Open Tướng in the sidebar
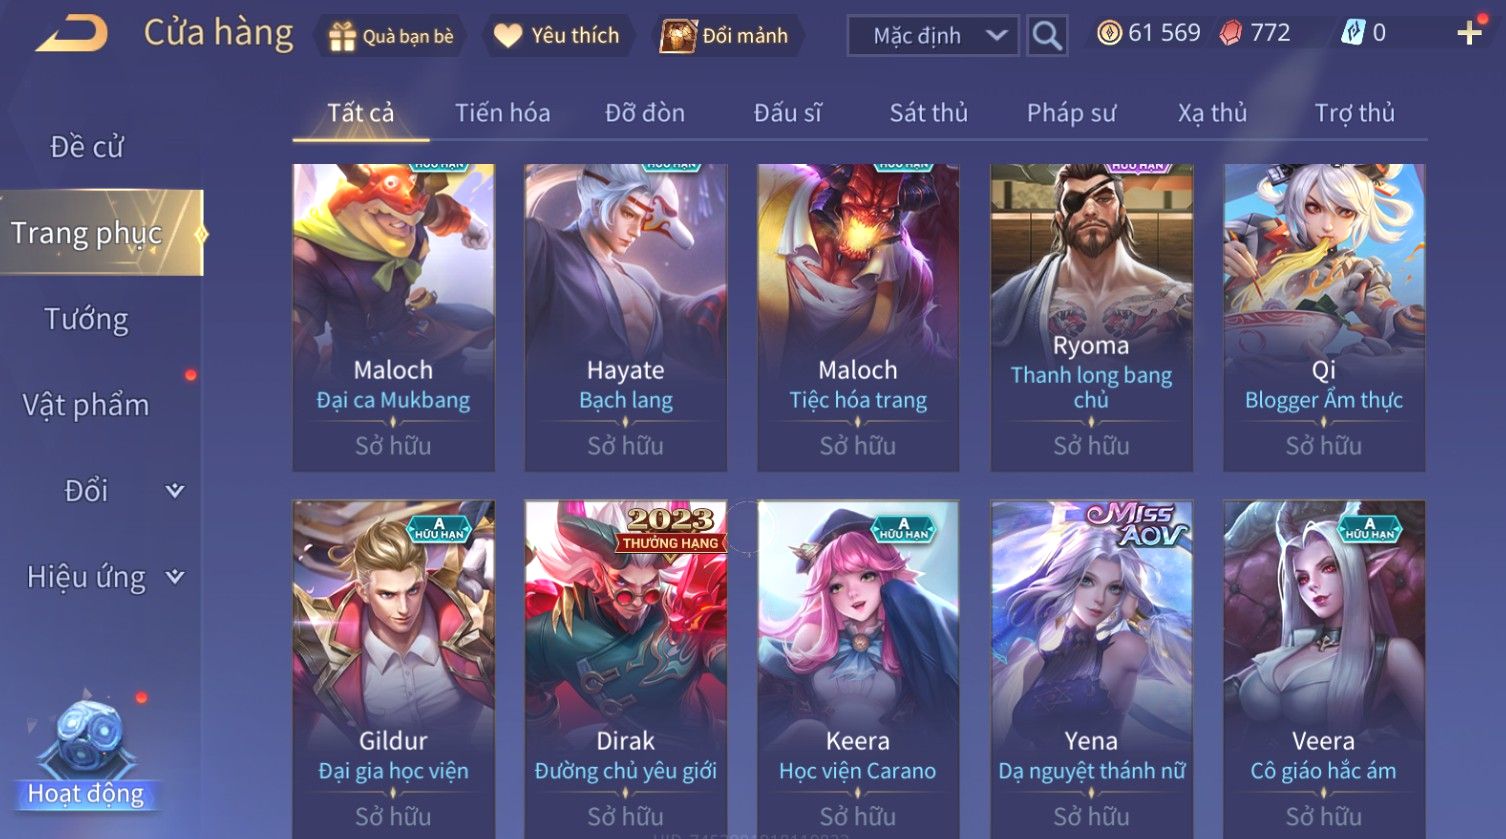The image size is (1506, 839). tap(87, 319)
